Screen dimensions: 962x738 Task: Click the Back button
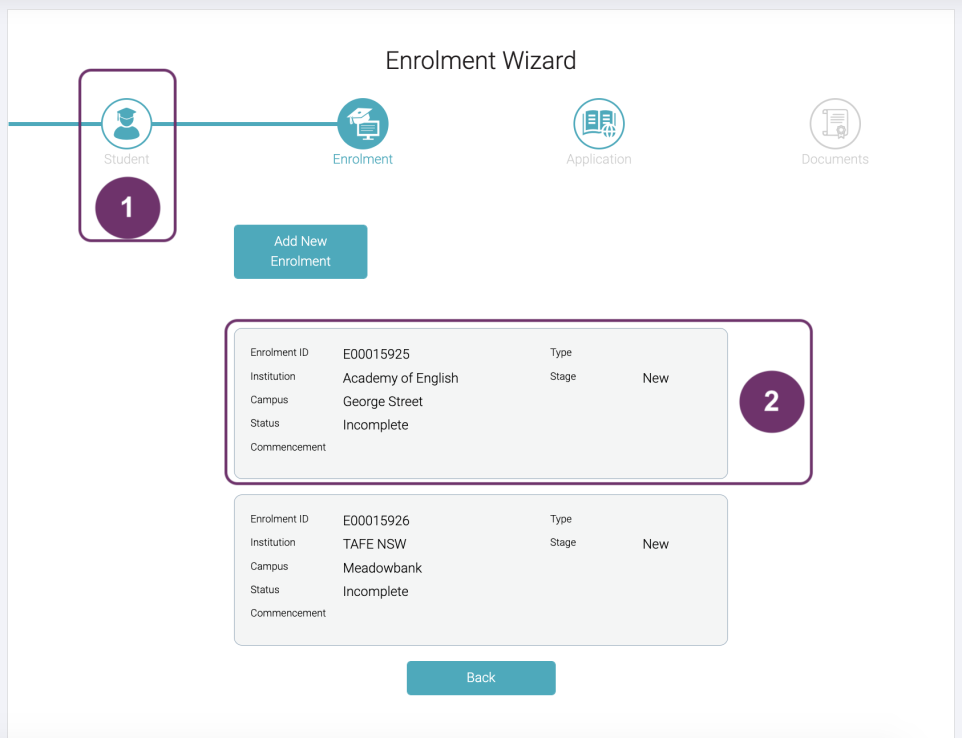pyautogui.click(x=481, y=678)
